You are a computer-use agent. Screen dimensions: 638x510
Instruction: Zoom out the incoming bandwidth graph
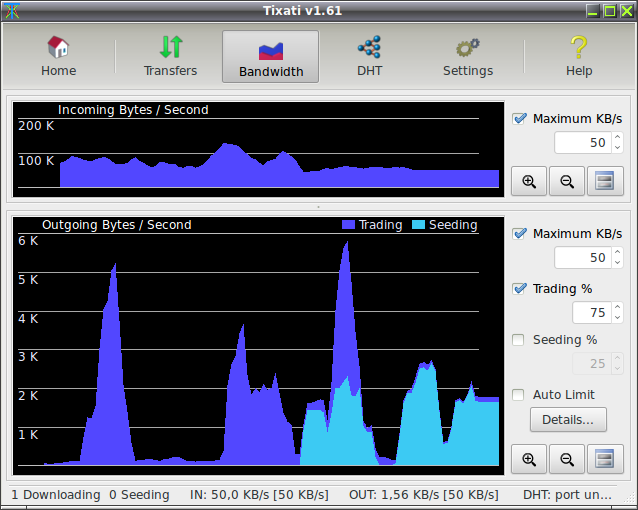[x=567, y=181]
